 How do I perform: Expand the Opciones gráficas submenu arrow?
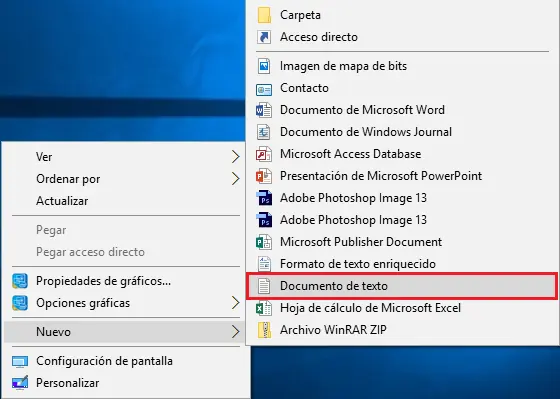pyautogui.click(x=235, y=303)
